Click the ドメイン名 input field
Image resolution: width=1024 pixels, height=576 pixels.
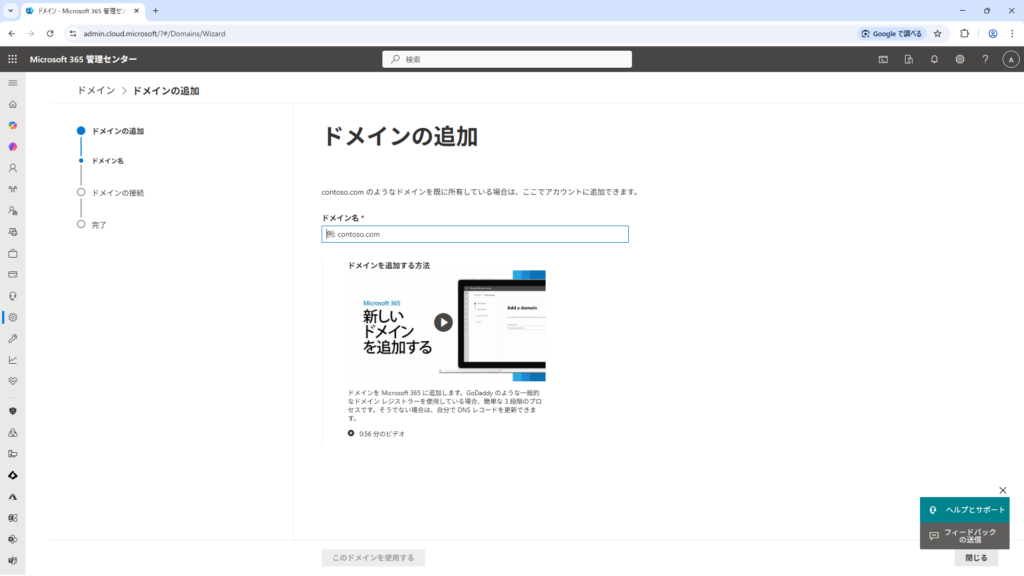[x=475, y=234]
